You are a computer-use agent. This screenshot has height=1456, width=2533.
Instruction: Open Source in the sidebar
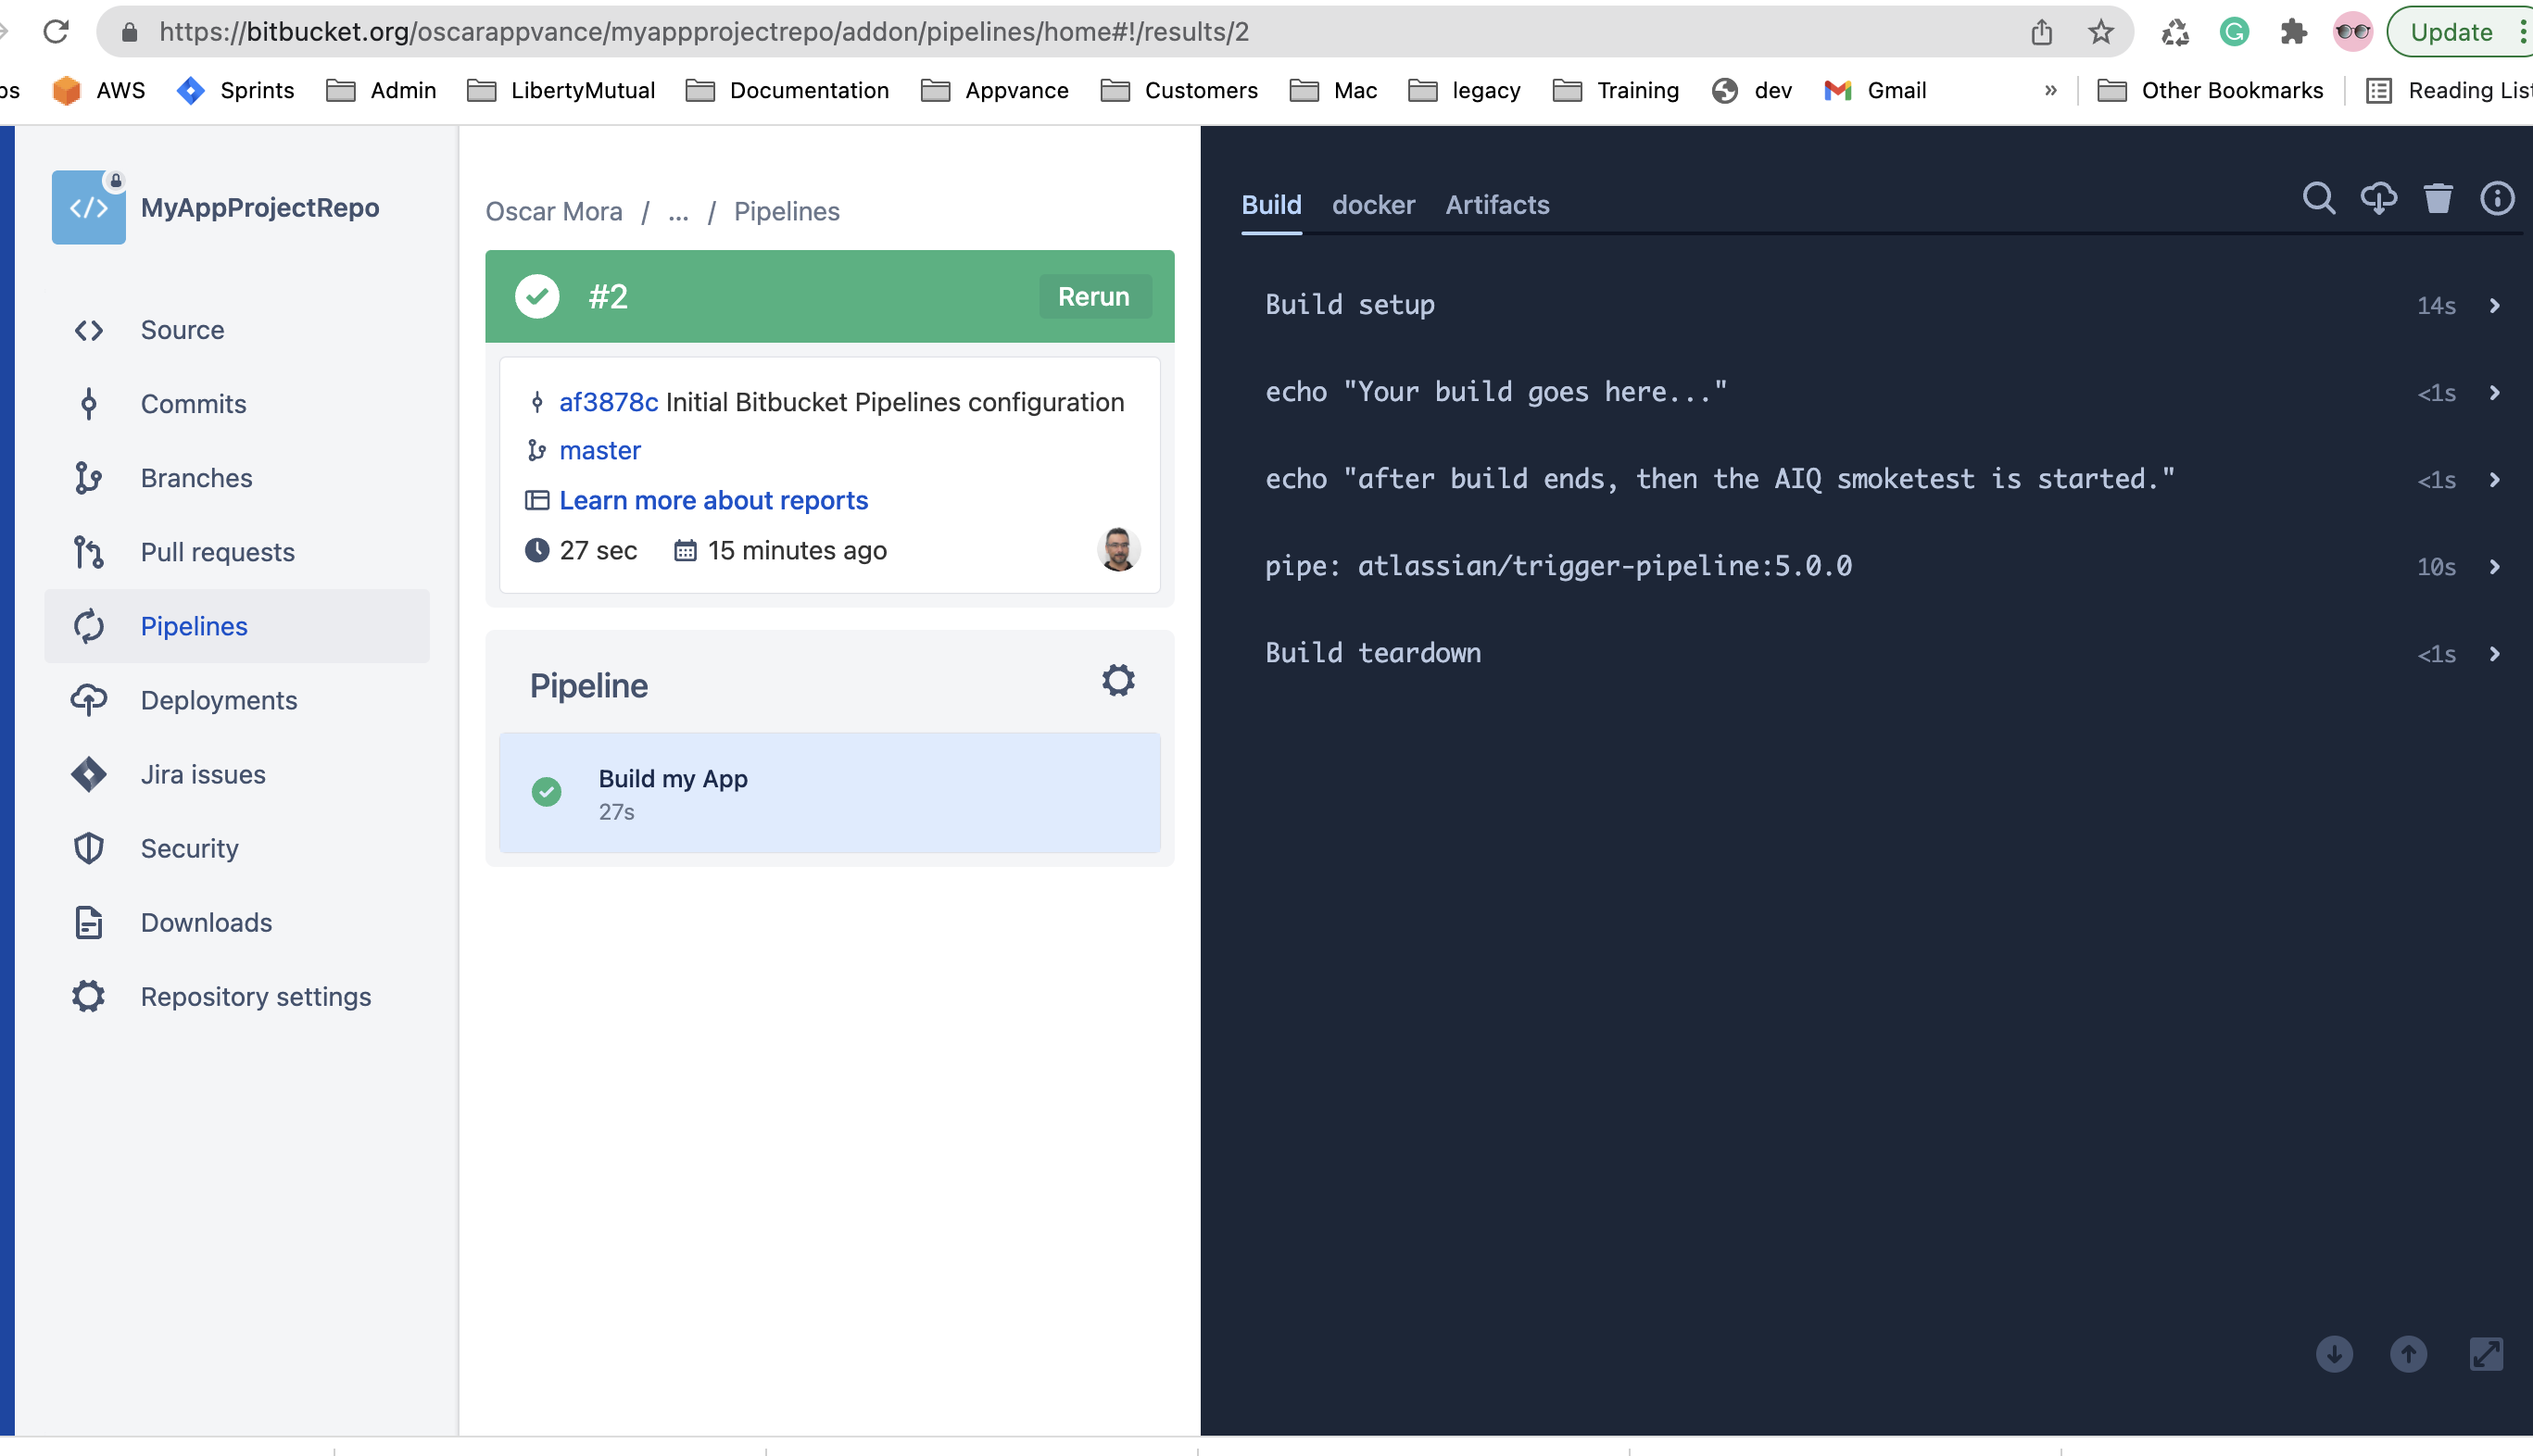(237, 330)
